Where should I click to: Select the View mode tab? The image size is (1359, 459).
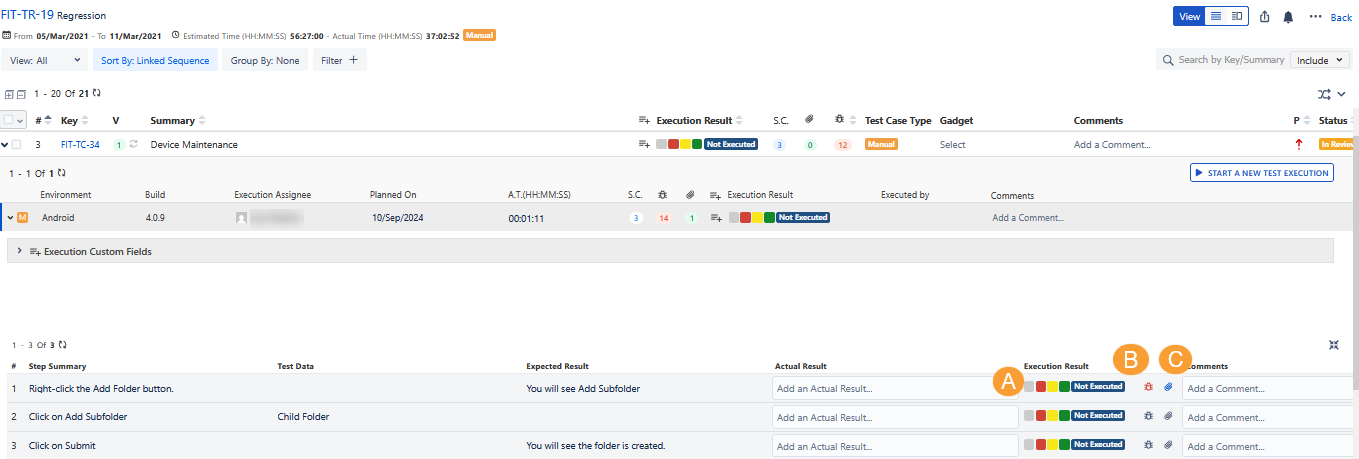coord(1190,16)
